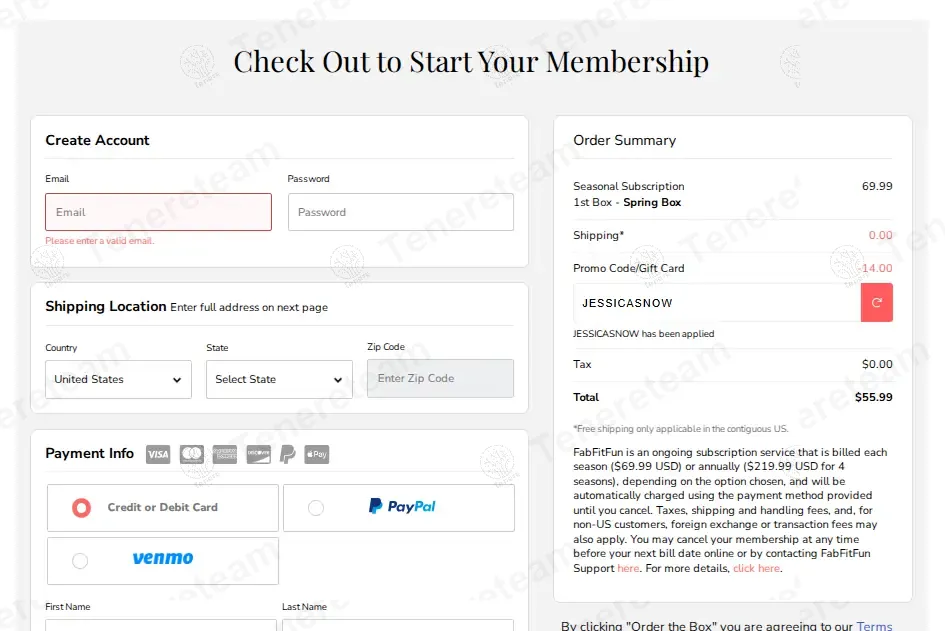Image resolution: width=945 pixels, height=631 pixels.
Task: Click the JESSICASNOW promo code field
Action: coord(716,302)
